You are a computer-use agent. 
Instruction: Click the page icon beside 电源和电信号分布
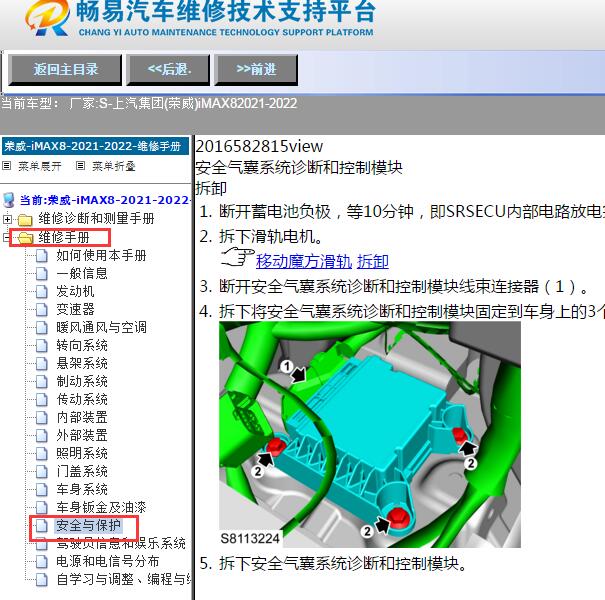(42, 561)
